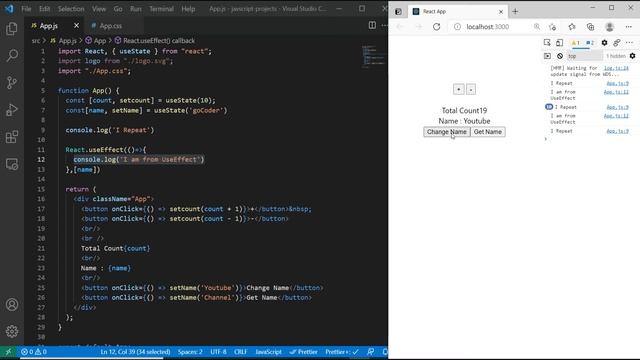Decrement count with the - button

pyautogui.click(x=471, y=89)
